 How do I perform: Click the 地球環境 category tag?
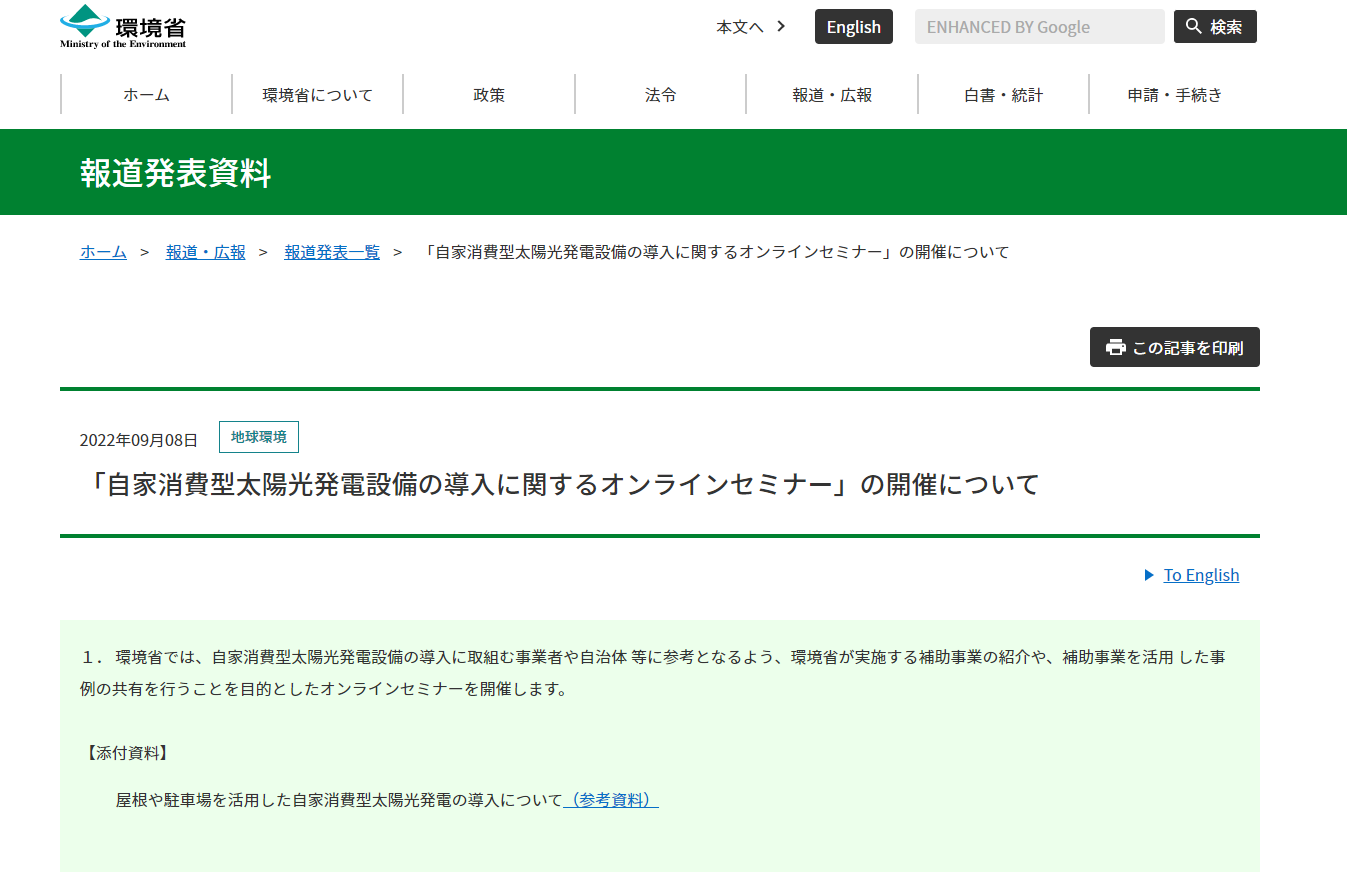click(x=258, y=437)
